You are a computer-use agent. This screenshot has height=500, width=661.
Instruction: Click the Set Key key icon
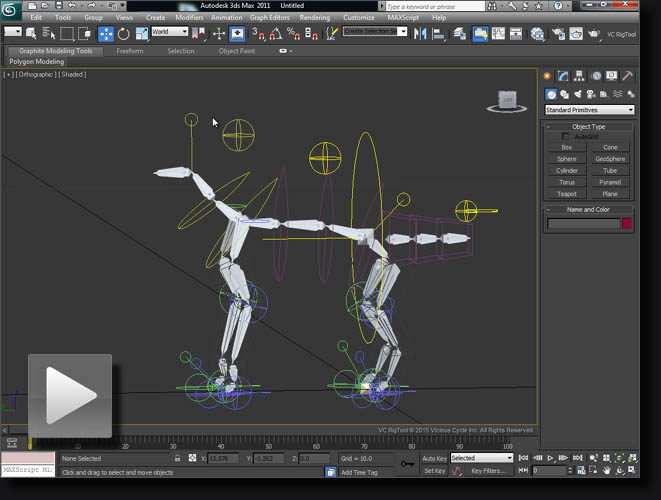pos(407,463)
